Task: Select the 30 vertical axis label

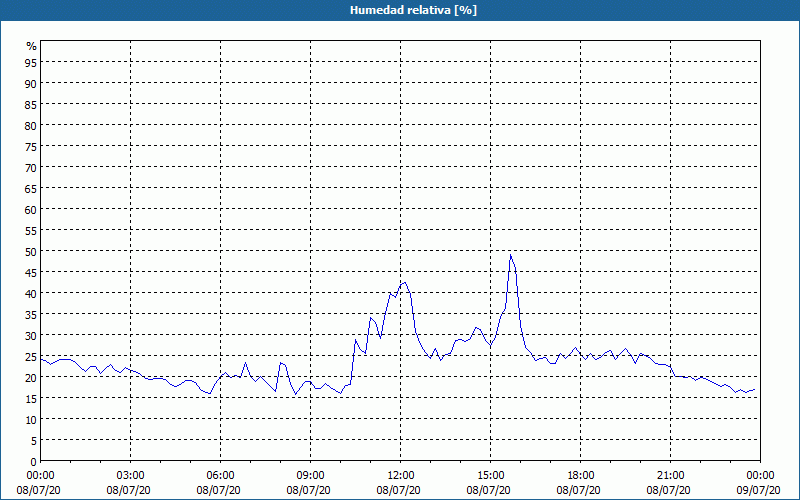Action: pos(31,336)
